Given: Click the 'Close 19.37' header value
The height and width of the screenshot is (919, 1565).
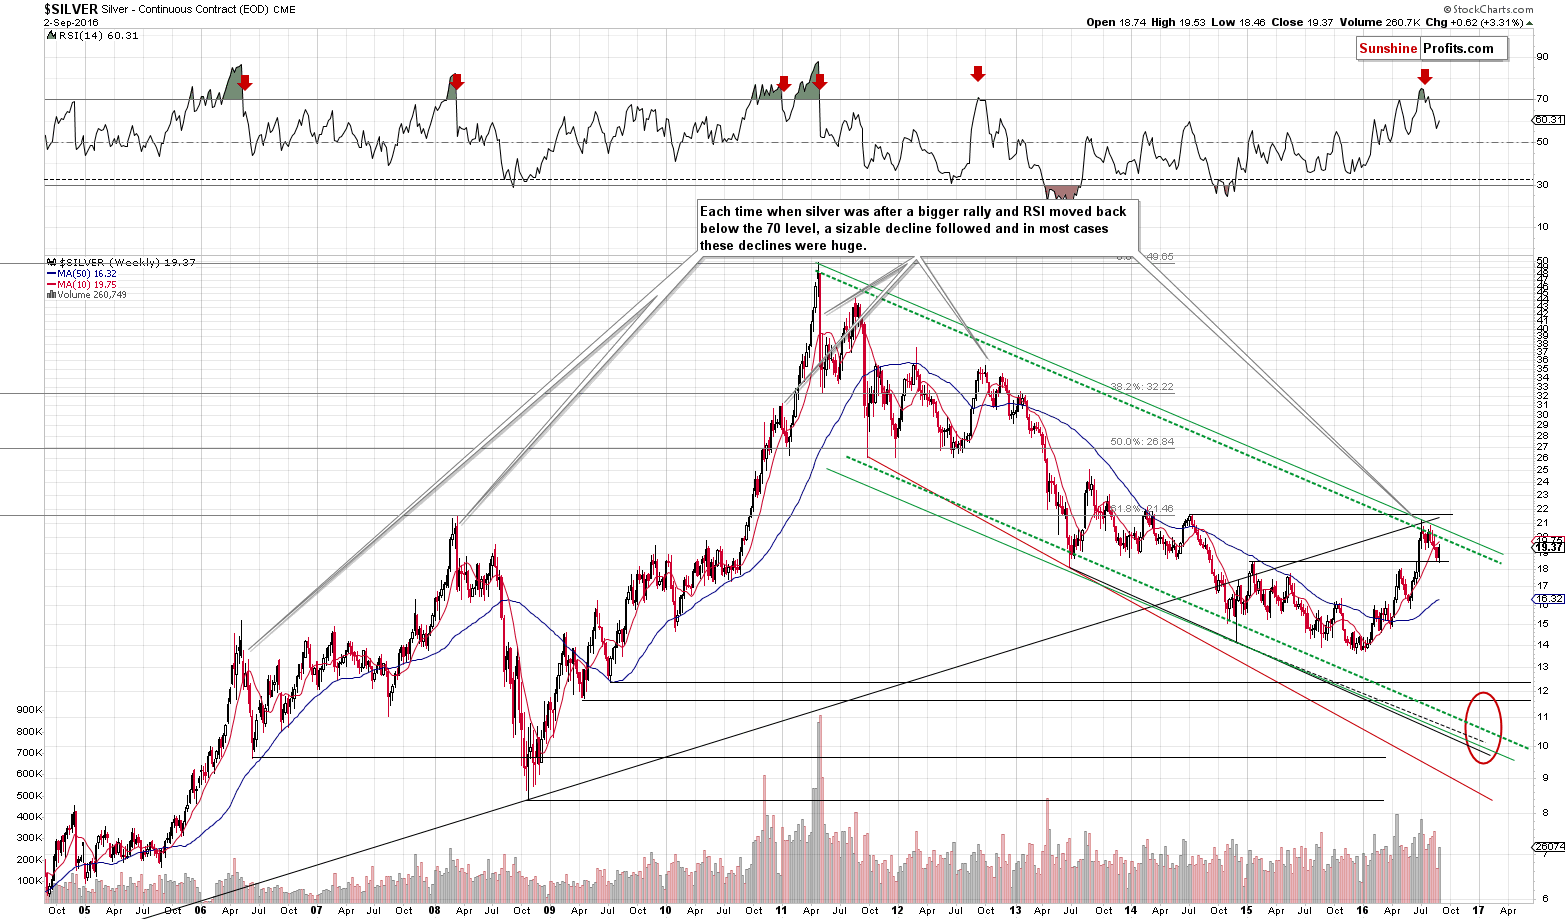Looking at the screenshot, I should point(1301,22).
